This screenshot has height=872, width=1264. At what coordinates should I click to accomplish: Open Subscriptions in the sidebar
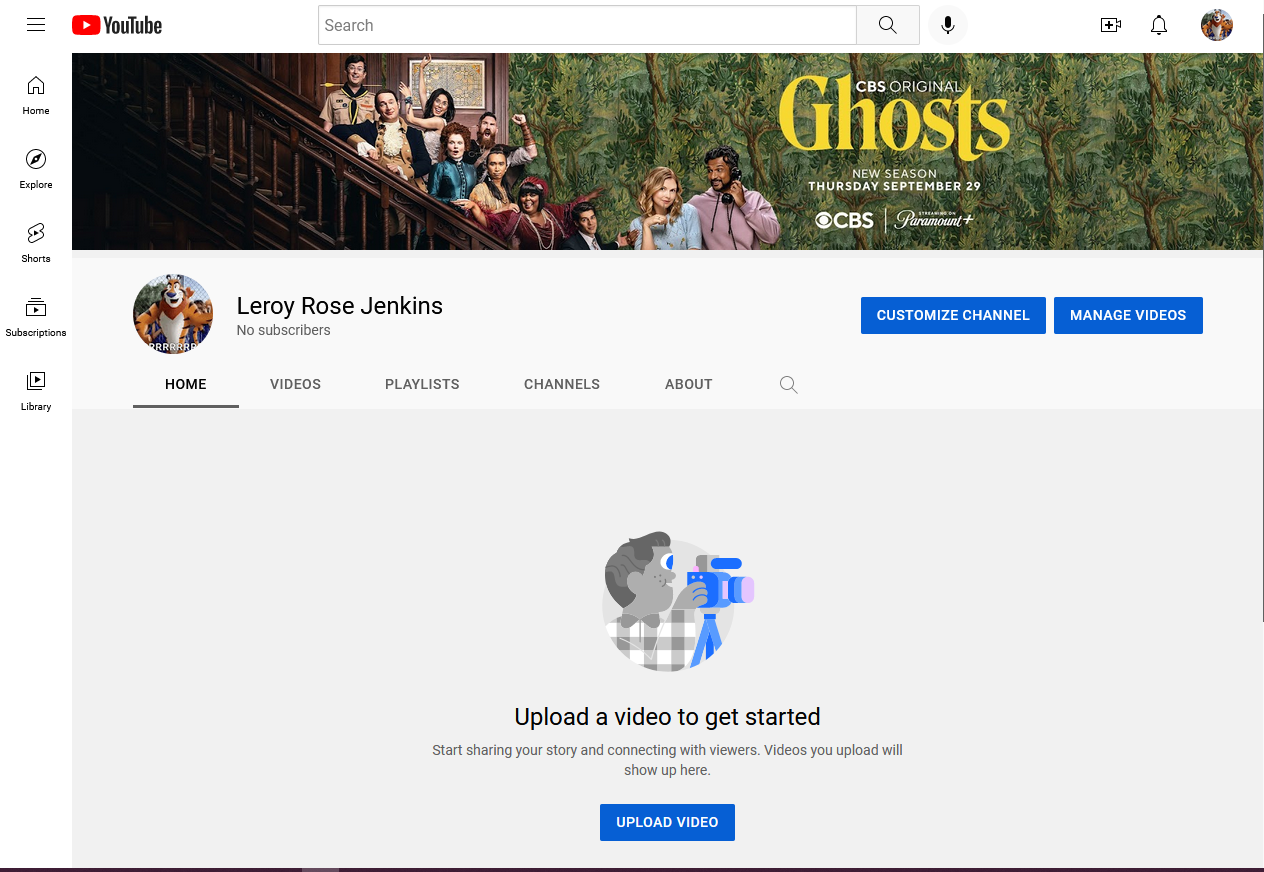(x=36, y=317)
